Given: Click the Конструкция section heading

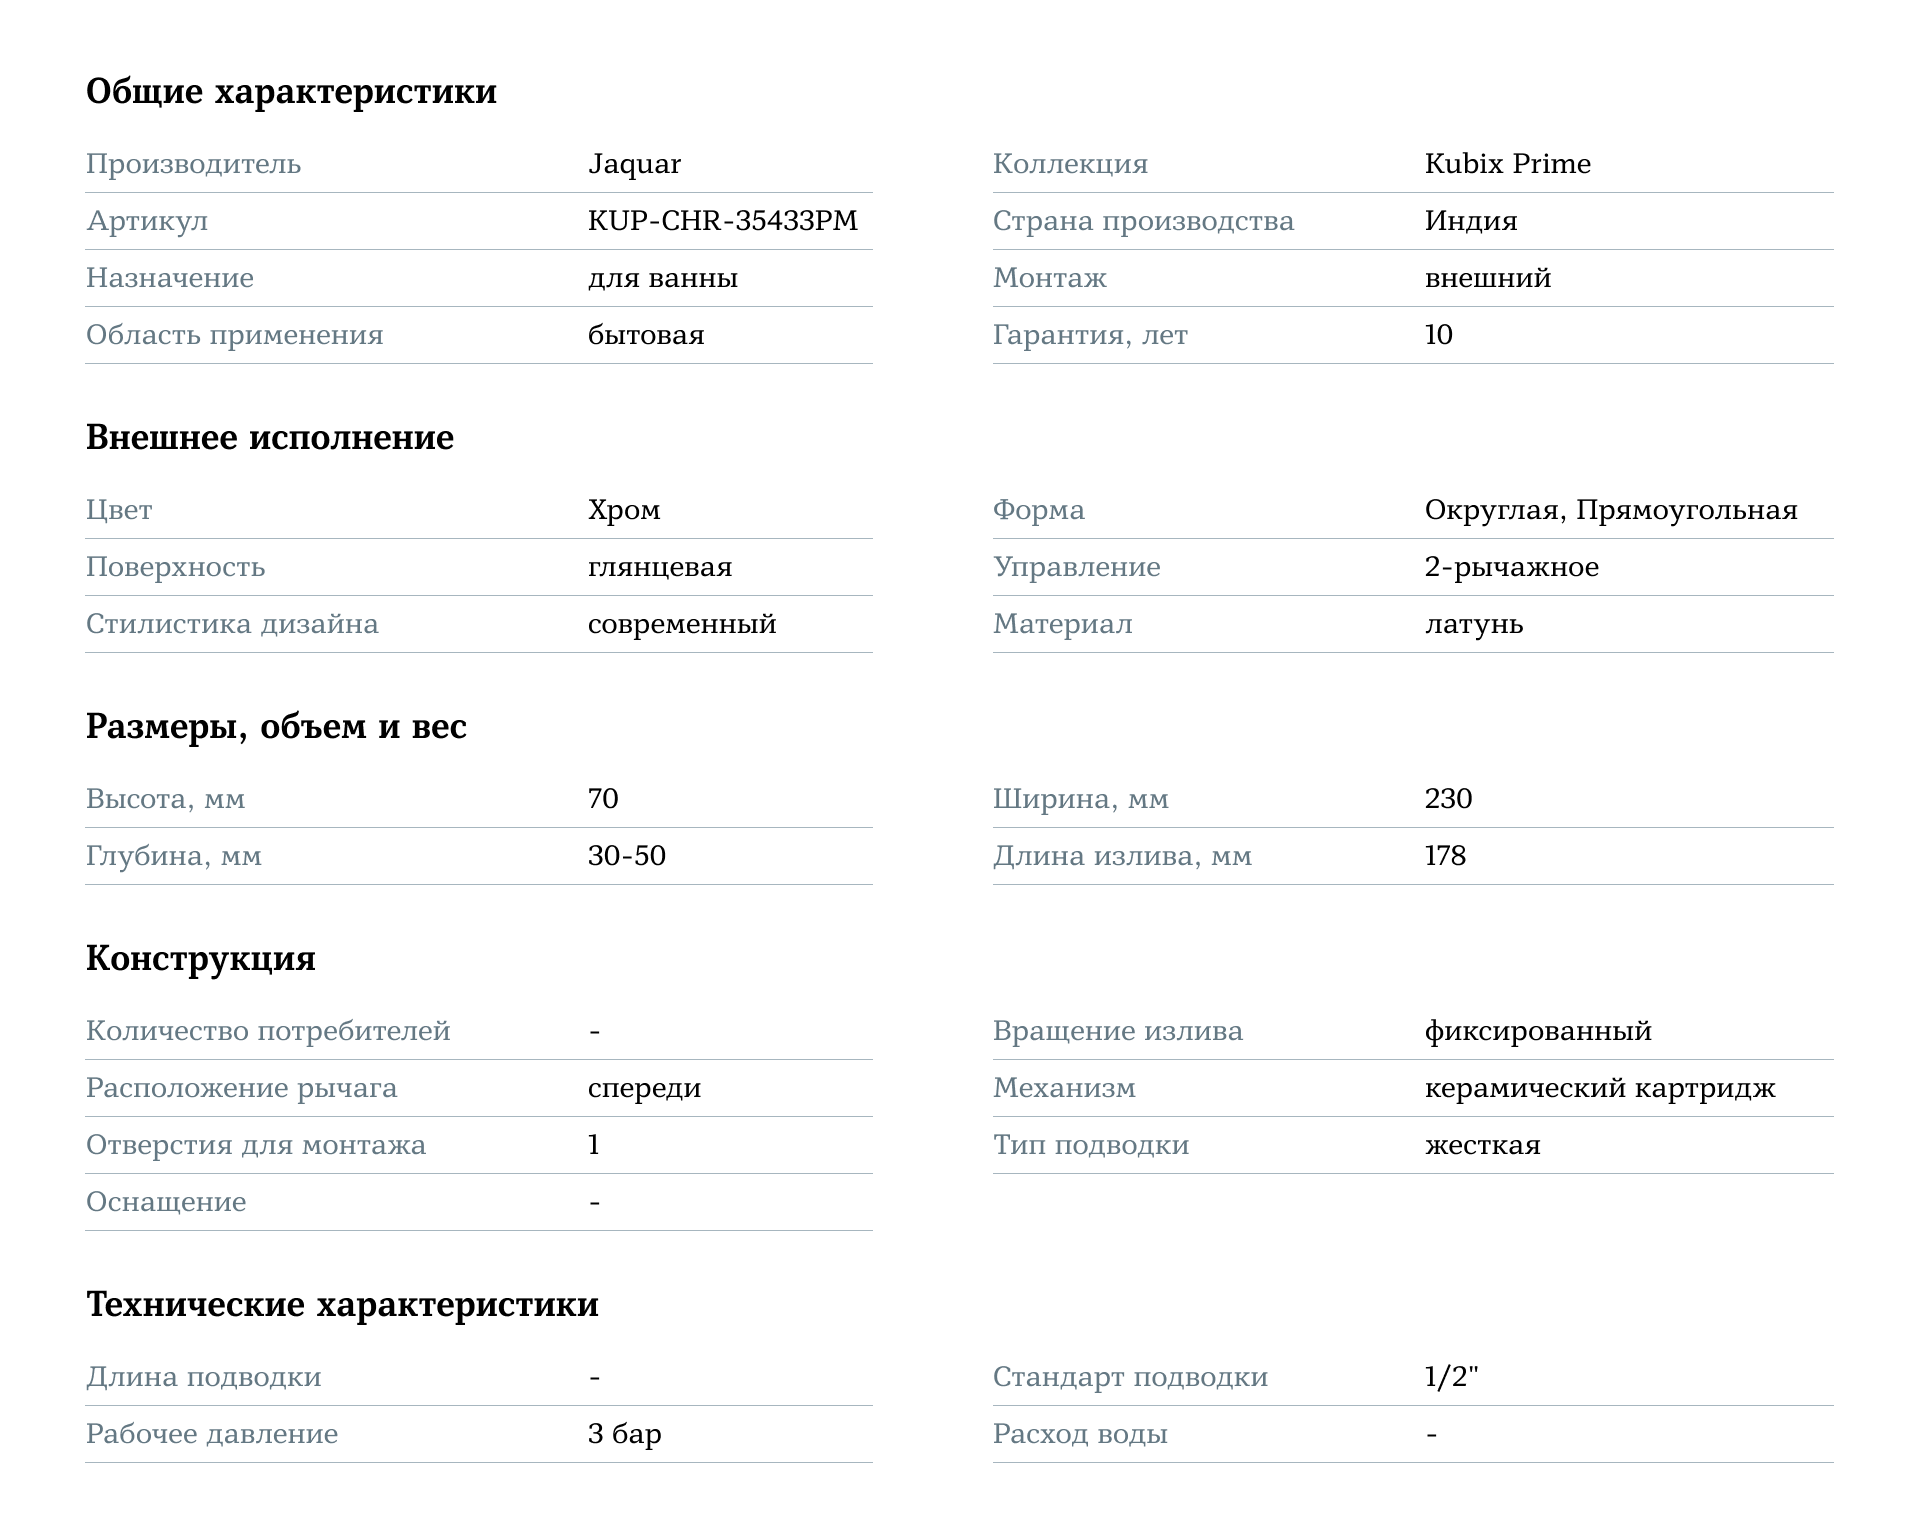Looking at the screenshot, I should pyautogui.click(x=201, y=959).
